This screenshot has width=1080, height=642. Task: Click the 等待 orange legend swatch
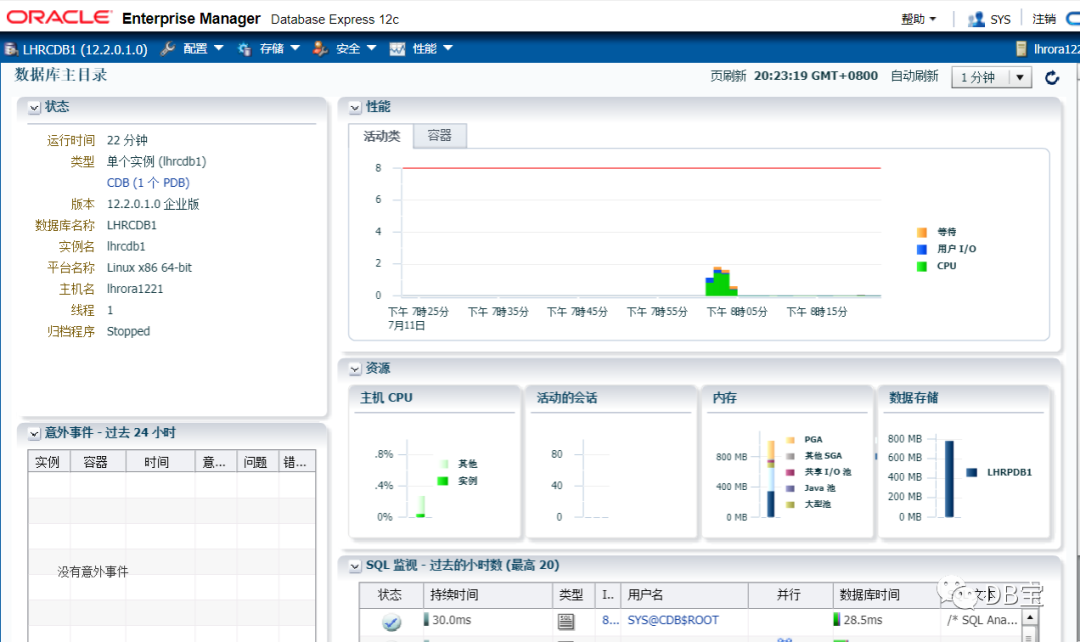922,232
